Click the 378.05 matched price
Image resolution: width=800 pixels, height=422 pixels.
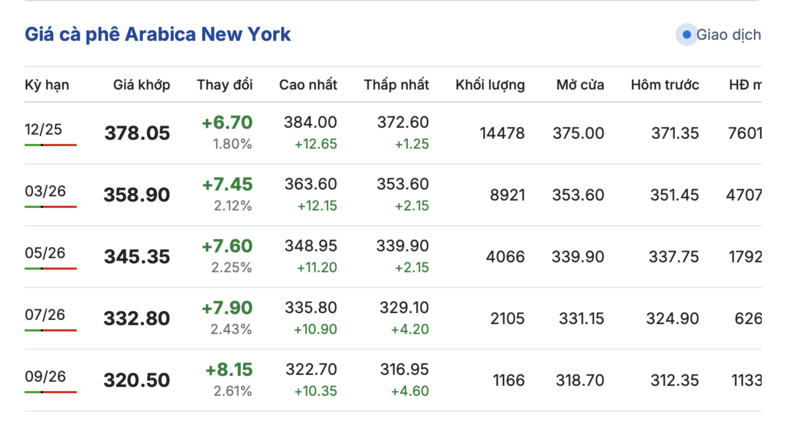pyautogui.click(x=137, y=133)
